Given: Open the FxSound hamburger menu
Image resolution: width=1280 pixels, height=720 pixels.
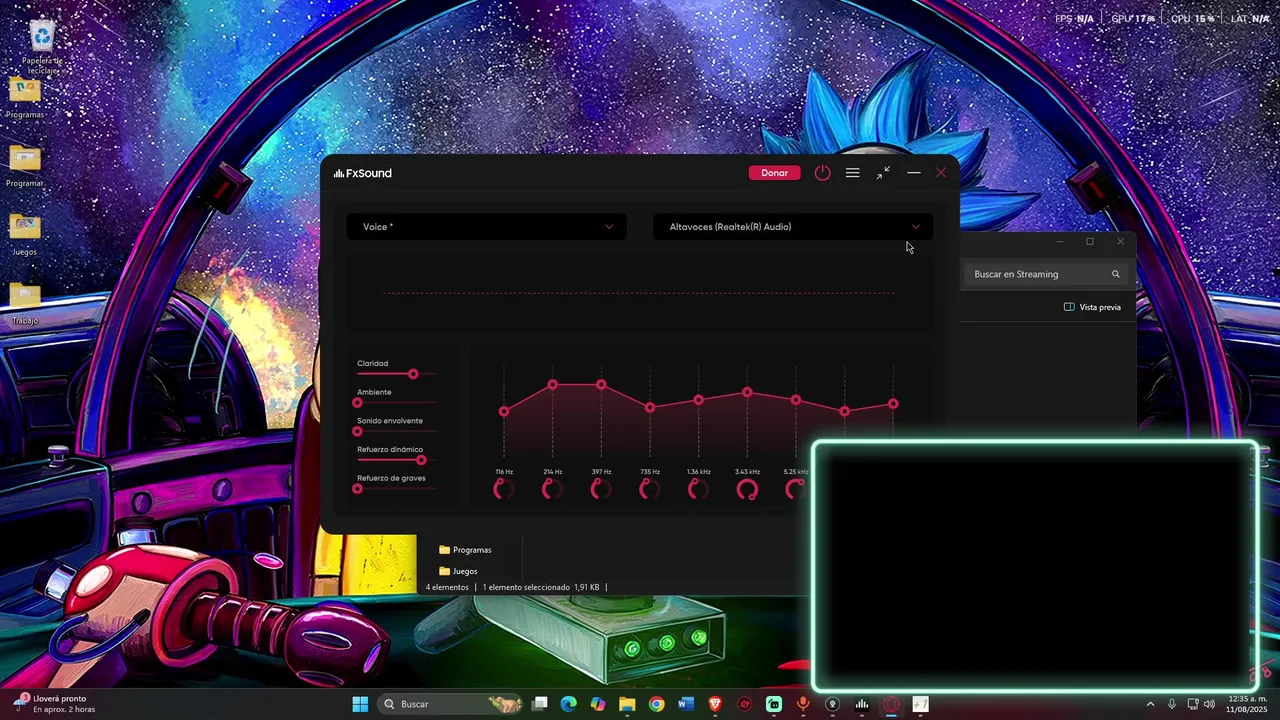Looking at the screenshot, I should pyautogui.click(x=852, y=173).
